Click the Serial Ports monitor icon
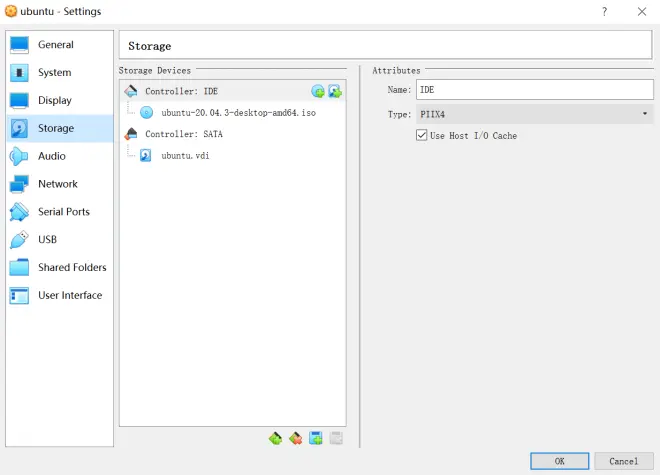Image resolution: width=660 pixels, height=475 pixels. [19, 211]
